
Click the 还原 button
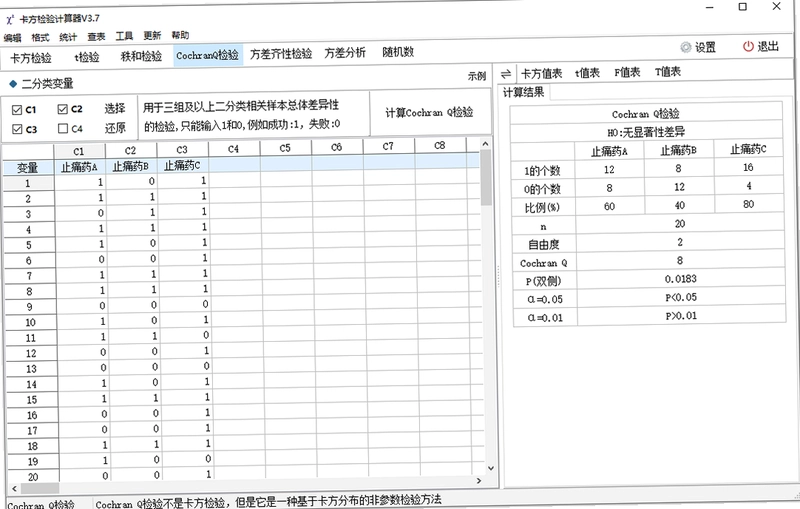point(115,128)
